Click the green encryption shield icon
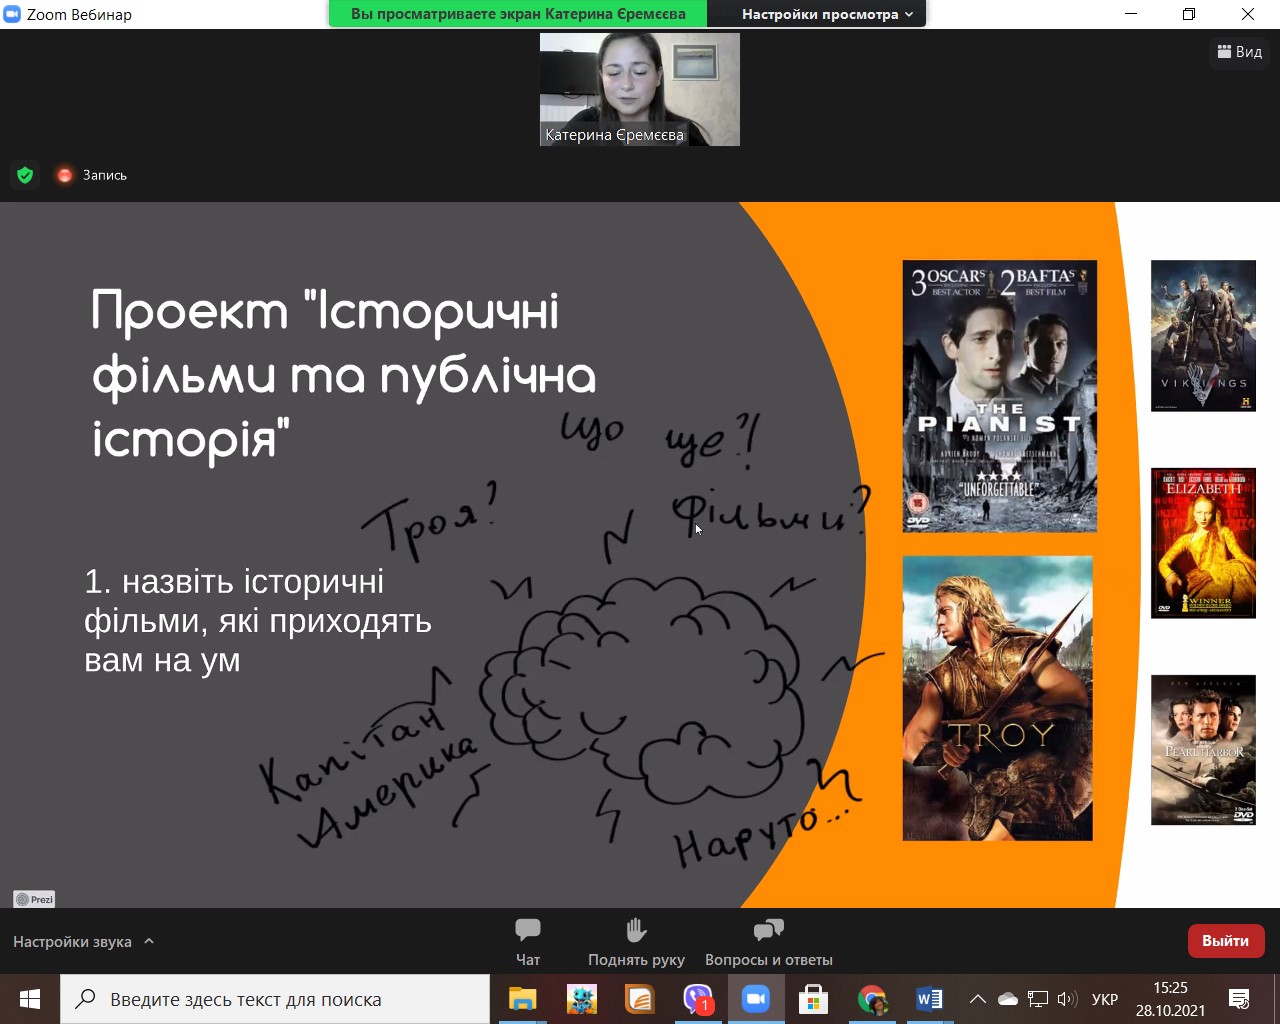The height and width of the screenshot is (1024, 1280). pos(25,175)
